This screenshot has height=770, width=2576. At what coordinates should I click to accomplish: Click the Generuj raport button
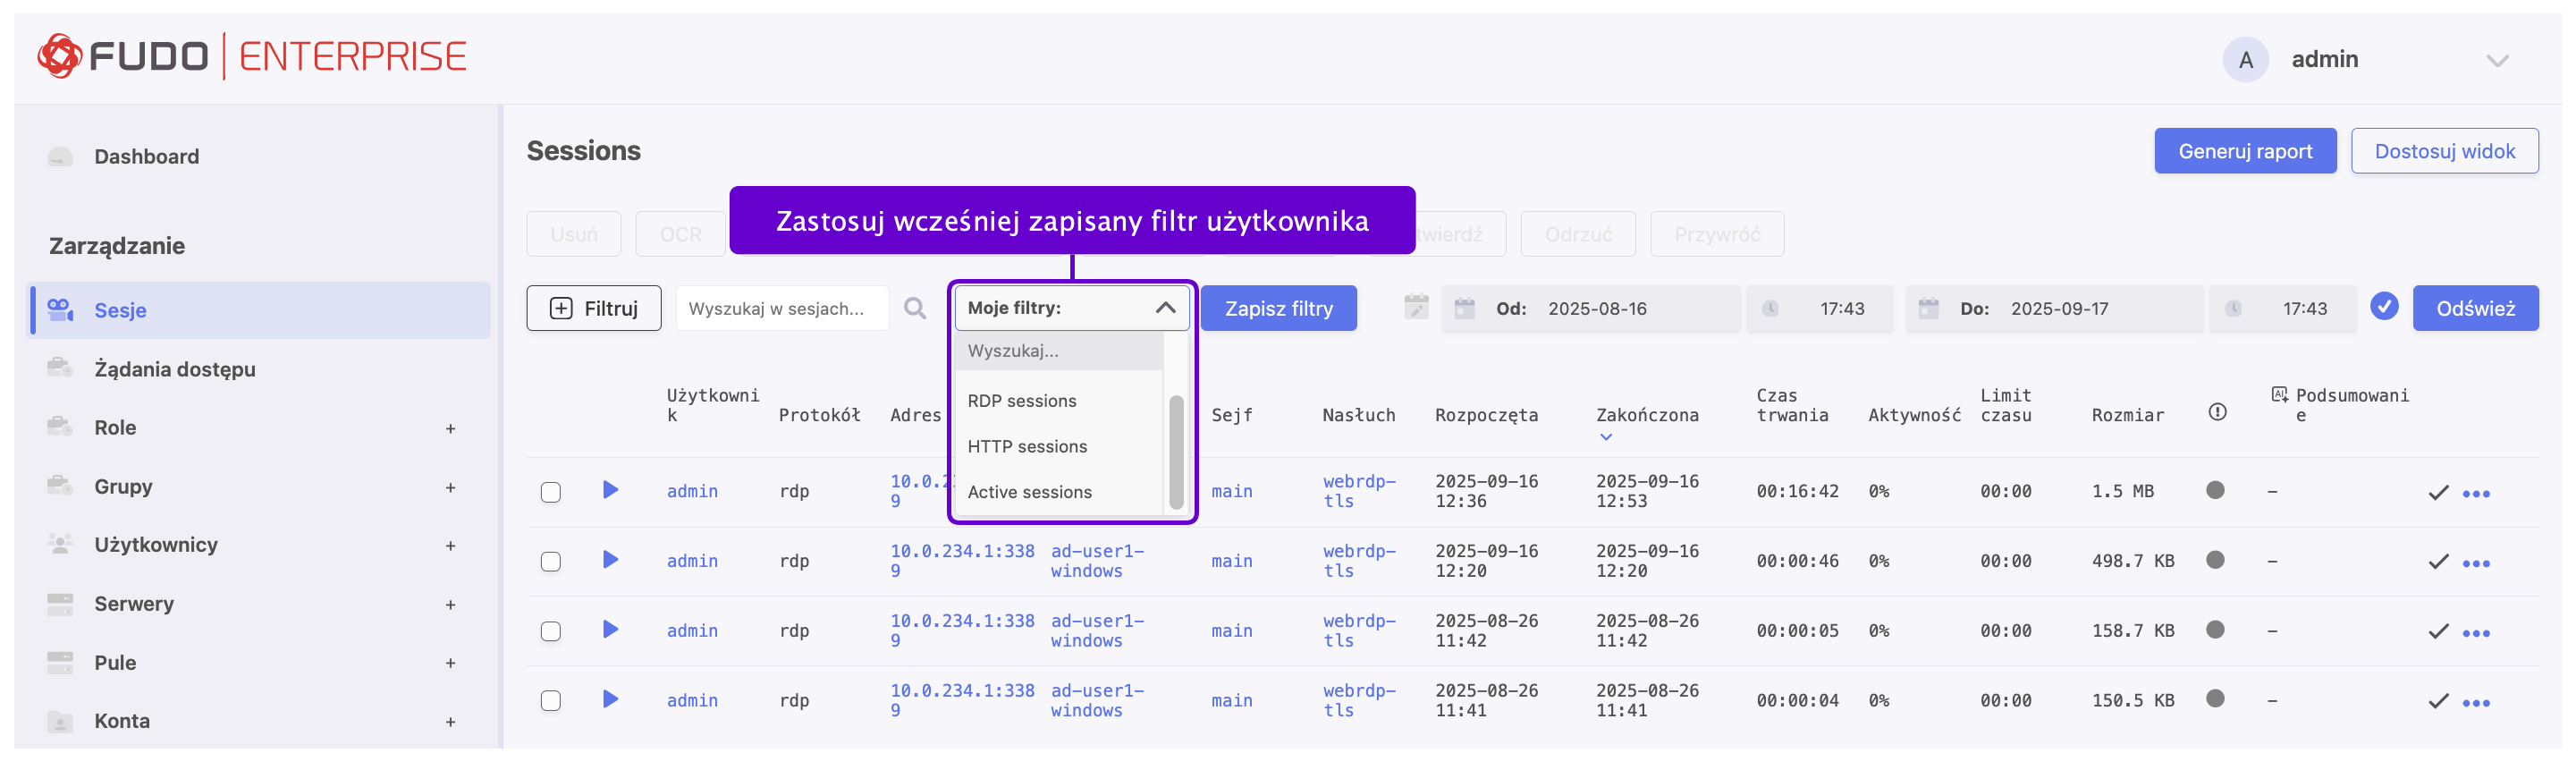(x=2244, y=151)
